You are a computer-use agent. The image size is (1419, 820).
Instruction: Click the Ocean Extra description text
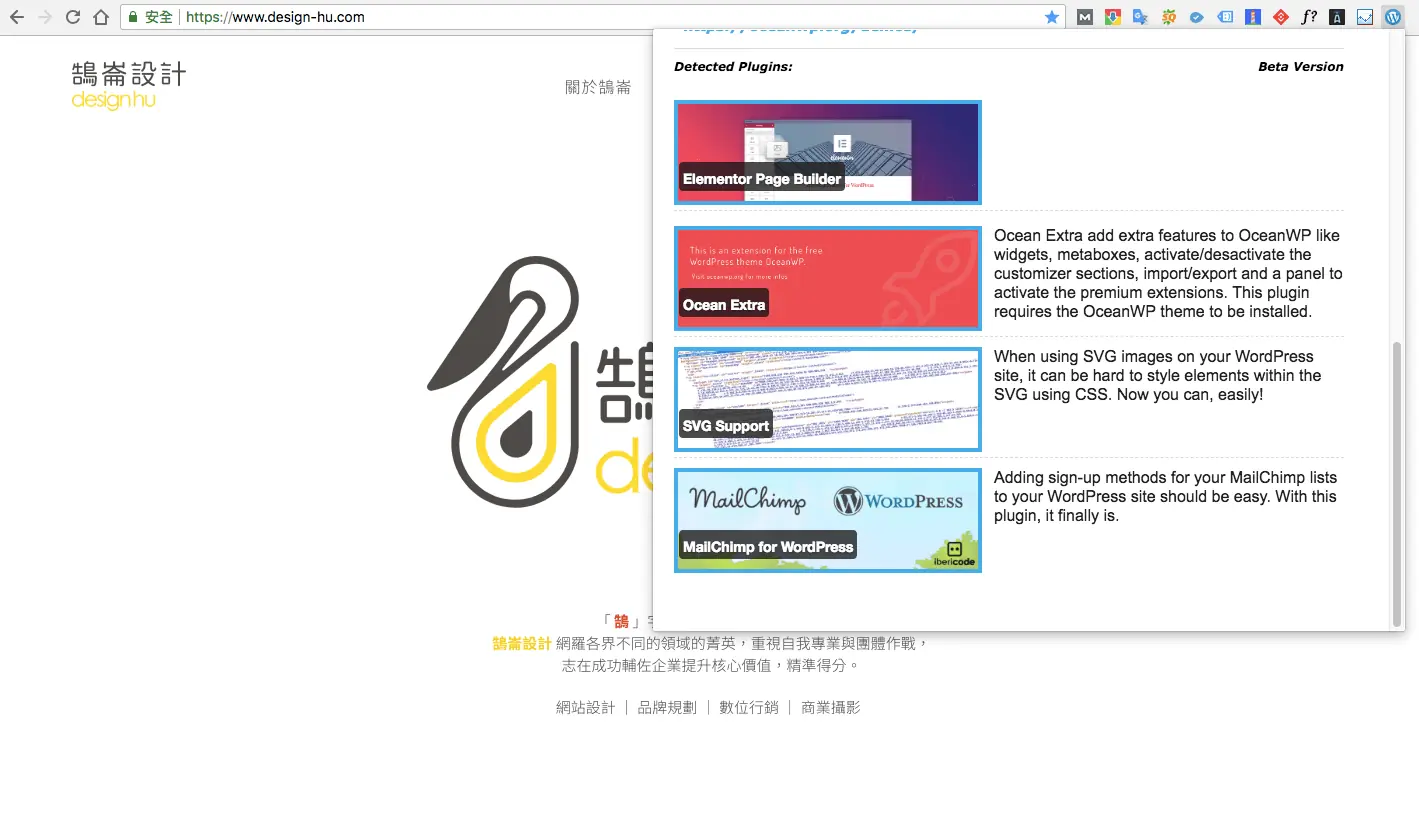[1168, 273]
